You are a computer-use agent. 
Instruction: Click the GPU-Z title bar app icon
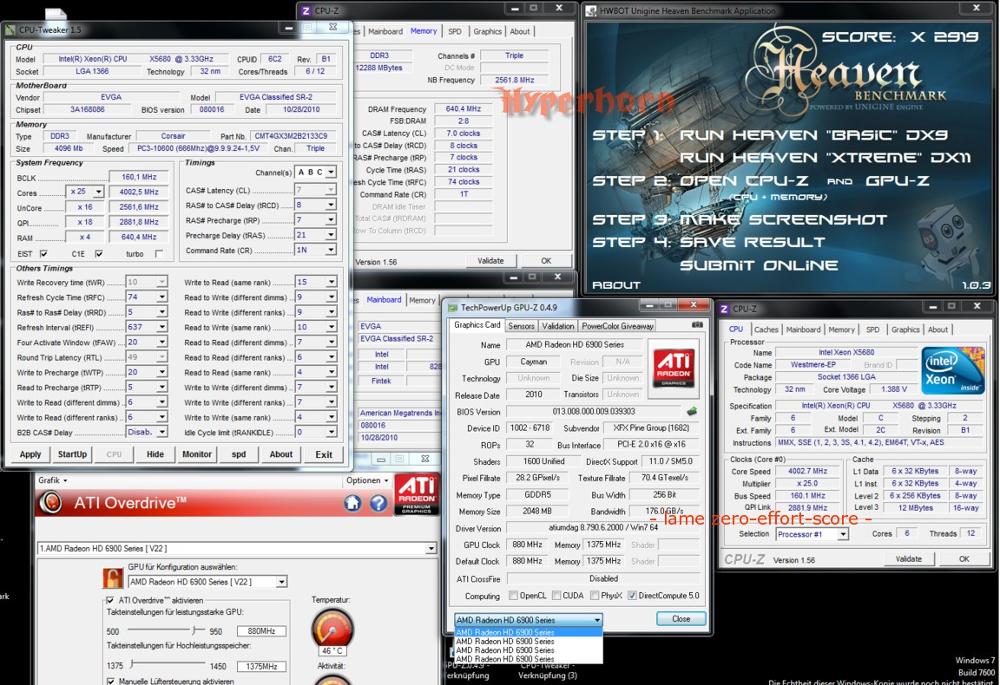click(452, 307)
